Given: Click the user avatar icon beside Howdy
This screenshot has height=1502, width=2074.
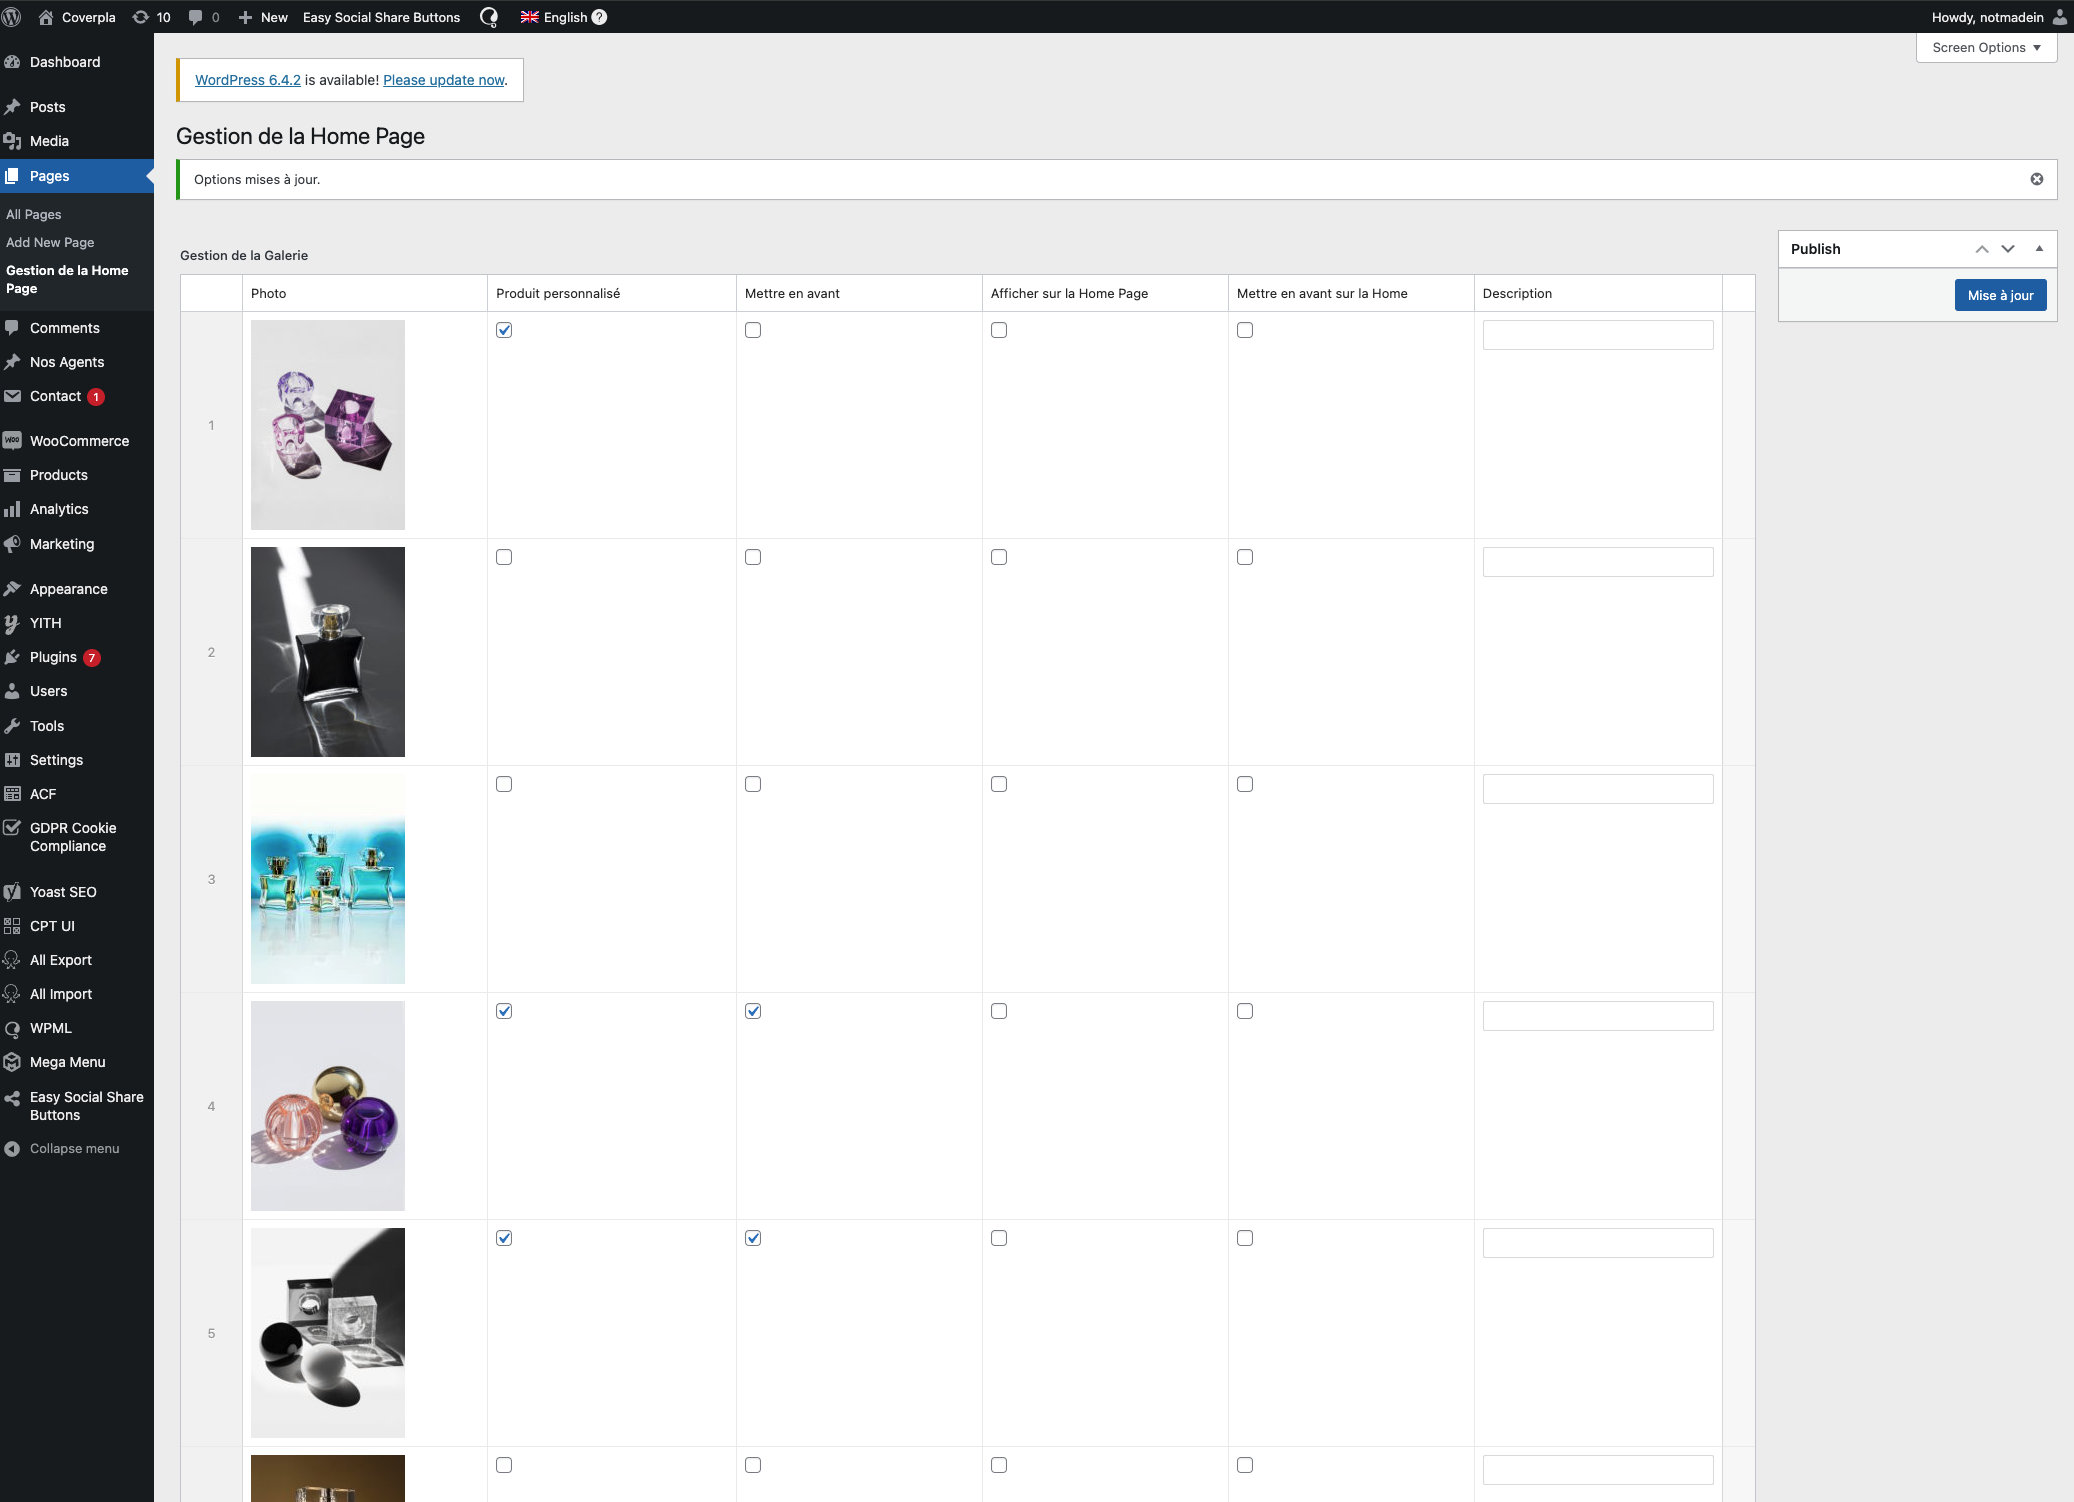Looking at the screenshot, I should tap(2060, 17).
